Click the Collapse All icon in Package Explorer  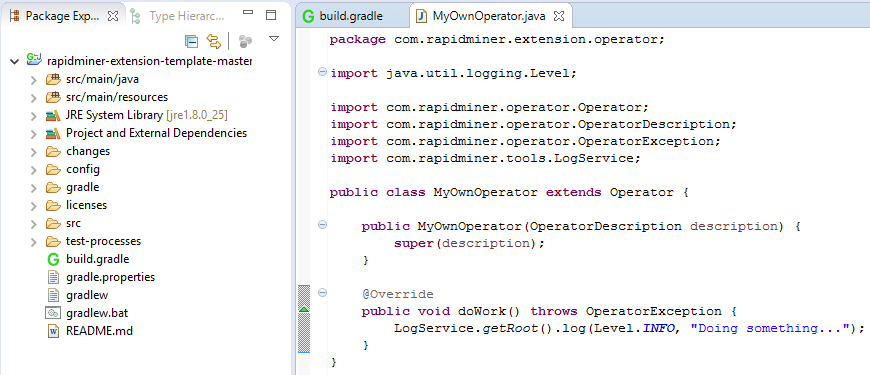(191, 41)
